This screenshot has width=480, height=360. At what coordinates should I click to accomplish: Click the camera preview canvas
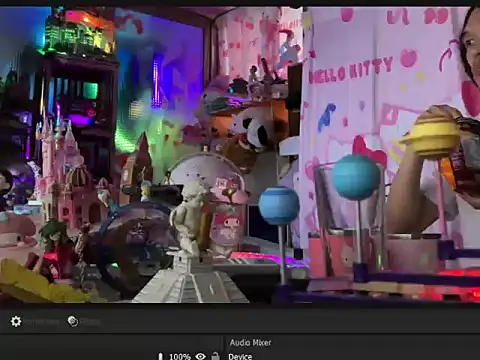(240, 155)
